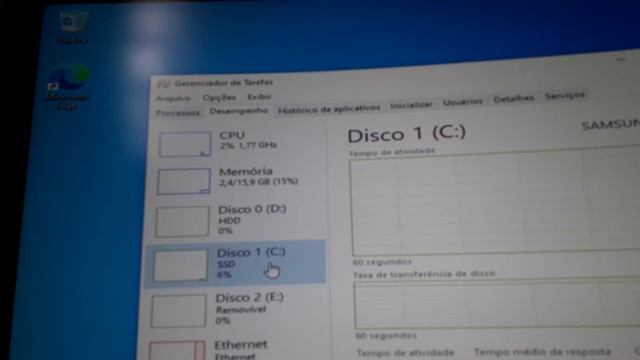Switch to the Processos tab
Image resolution: width=640 pixels, height=360 pixels.
pos(178,113)
